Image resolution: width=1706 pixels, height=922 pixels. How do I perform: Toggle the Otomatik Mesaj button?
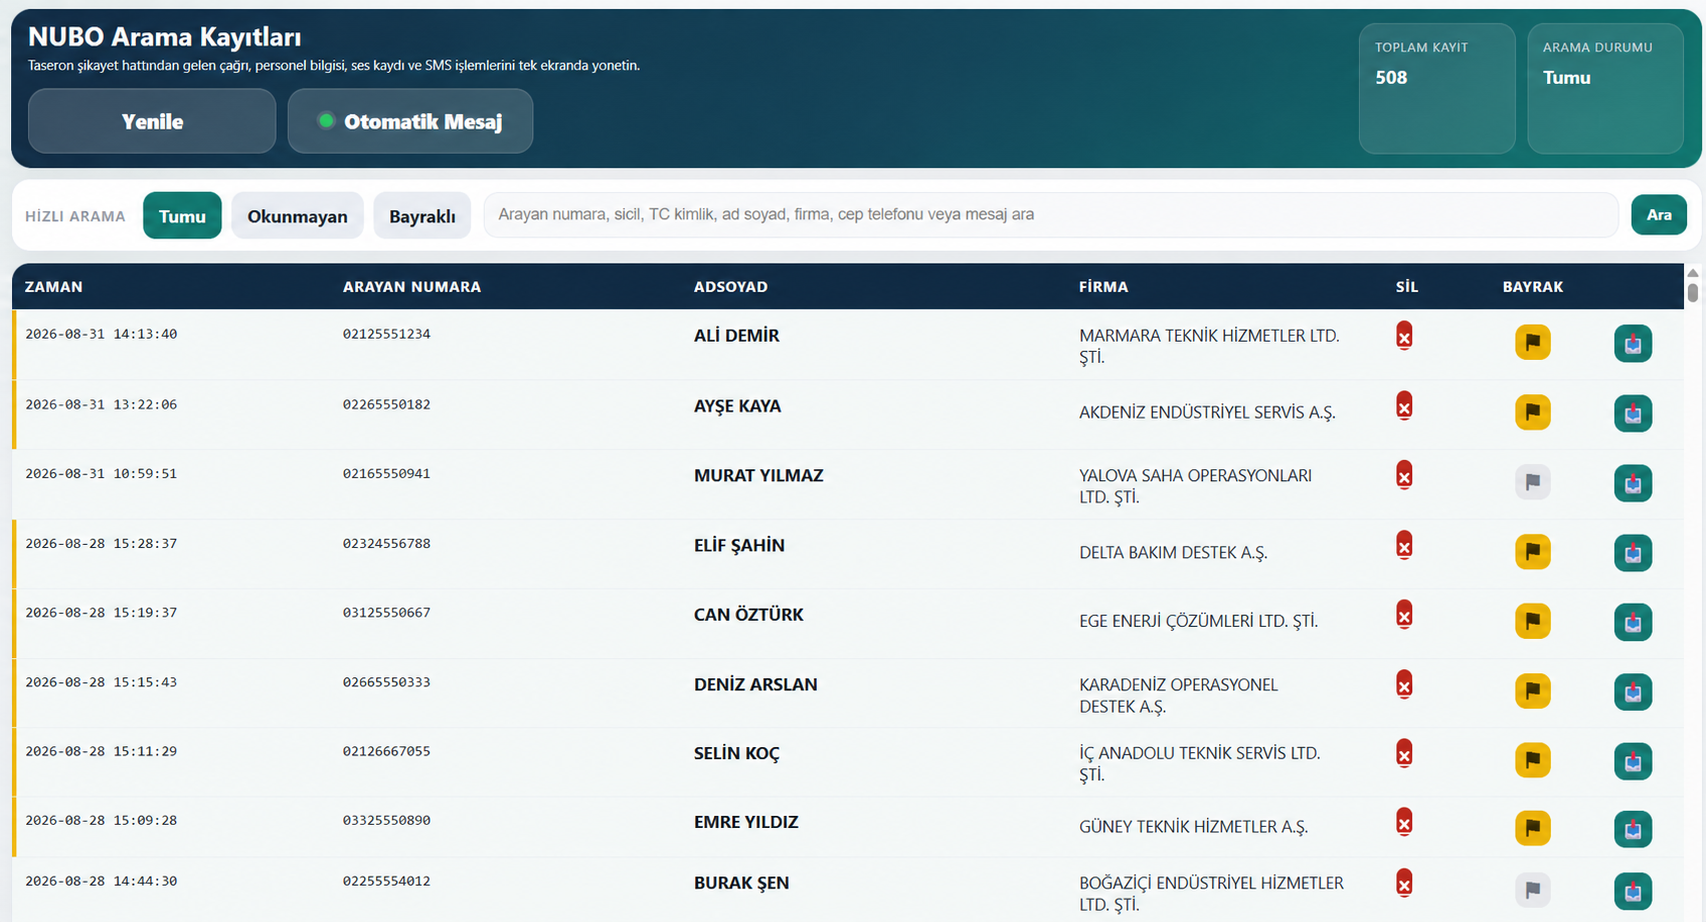click(410, 121)
